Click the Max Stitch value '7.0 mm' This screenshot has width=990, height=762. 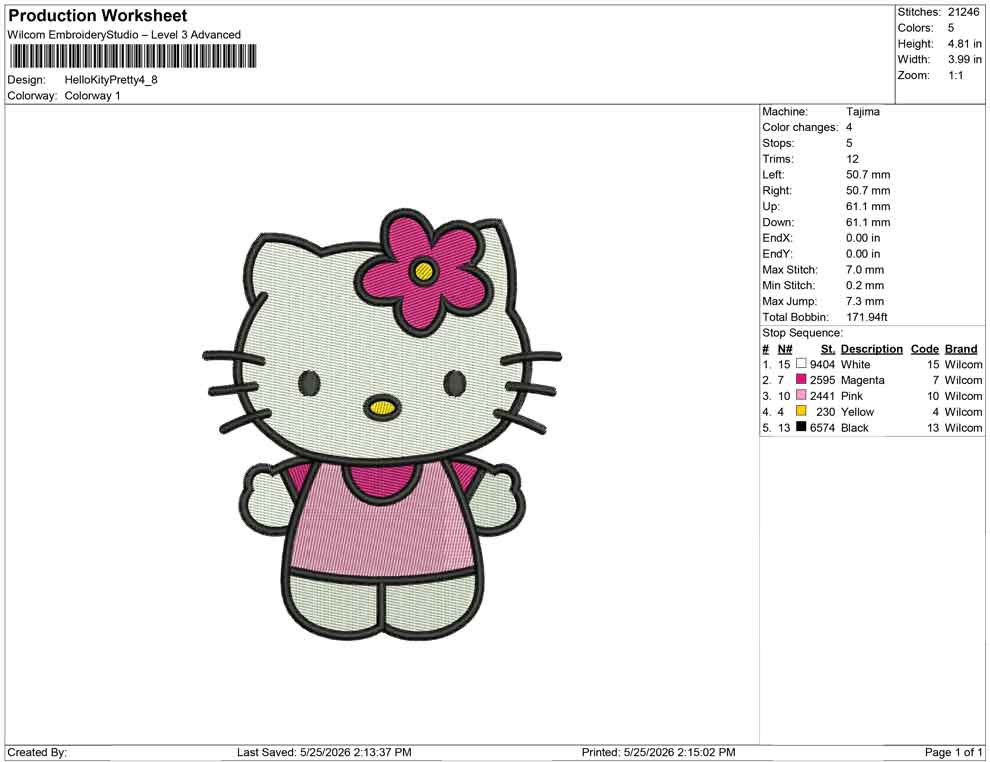coord(865,270)
